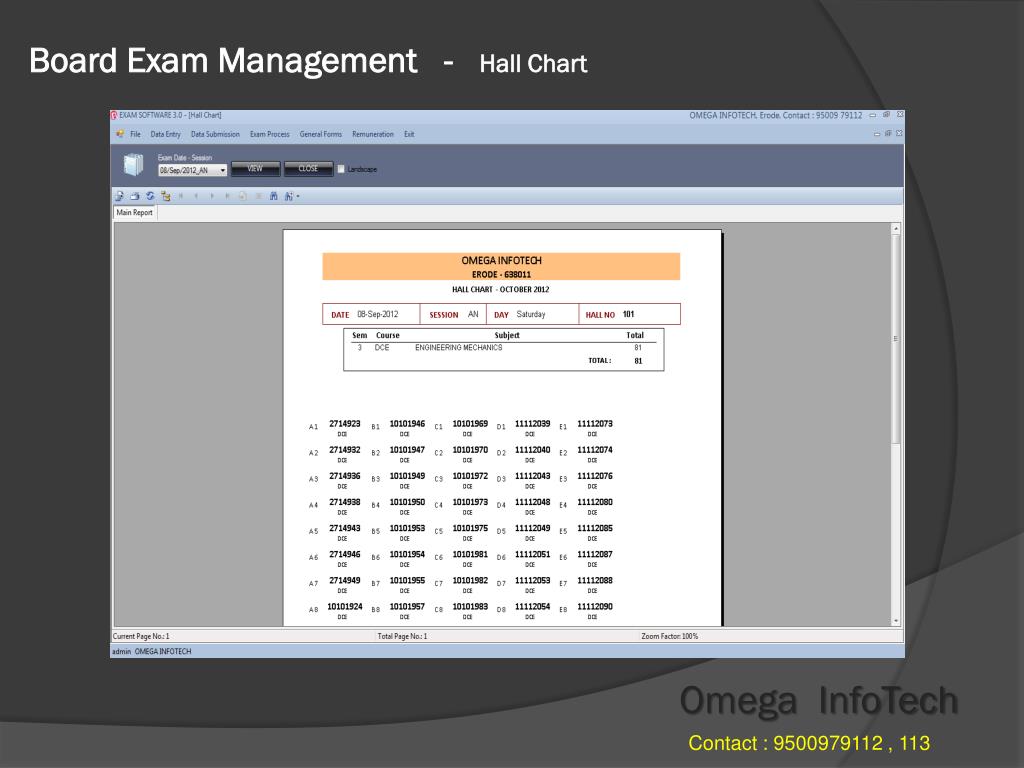Toggle the group tree icon

pyautogui.click(x=166, y=196)
